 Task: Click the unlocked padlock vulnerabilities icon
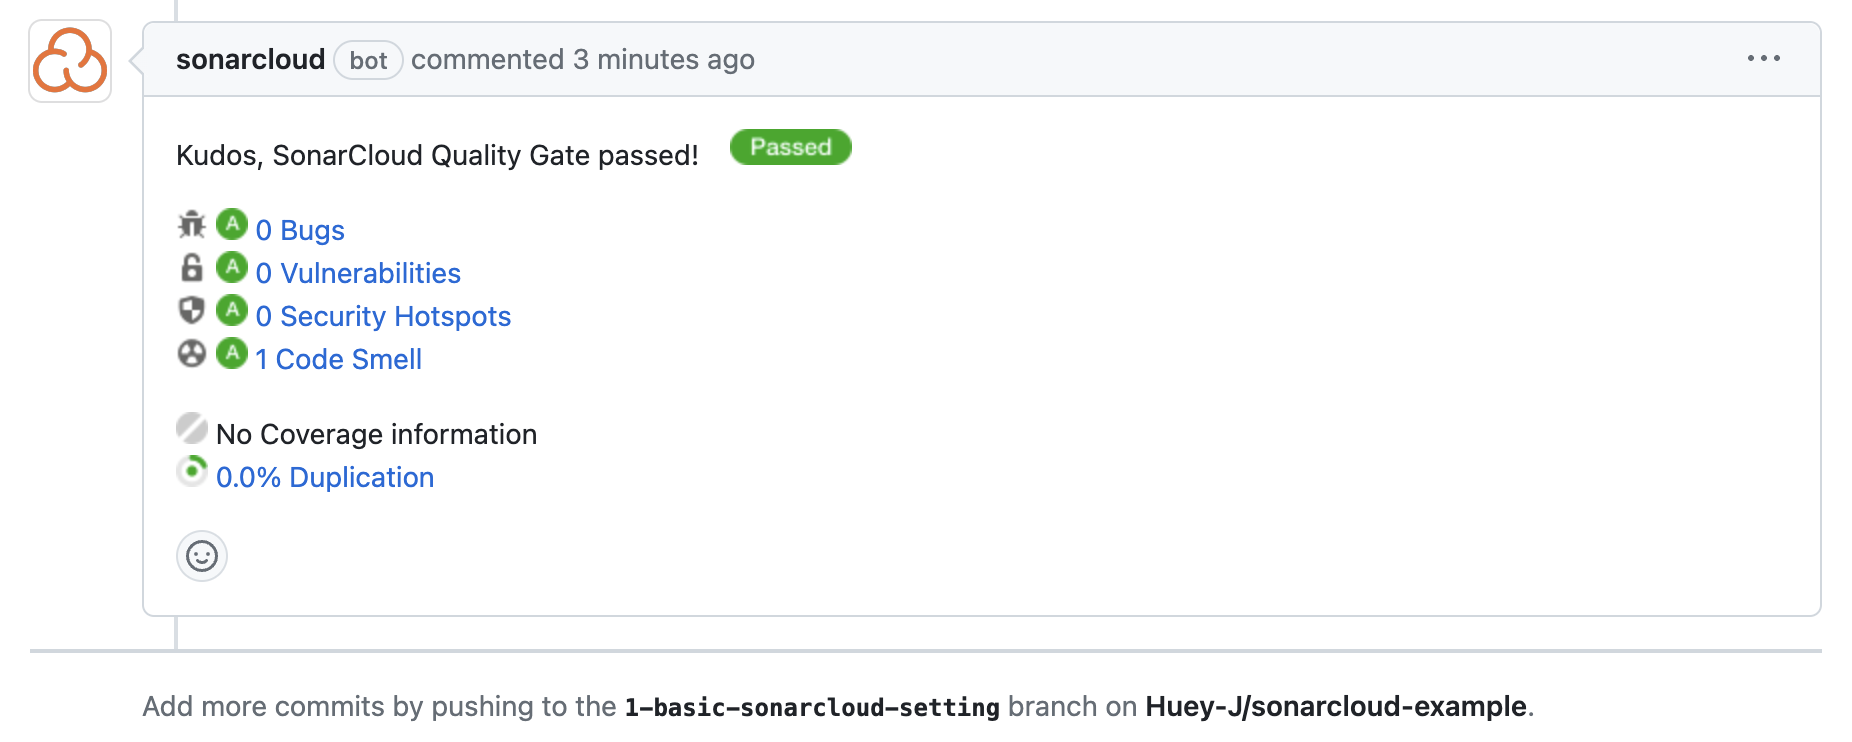click(x=192, y=268)
